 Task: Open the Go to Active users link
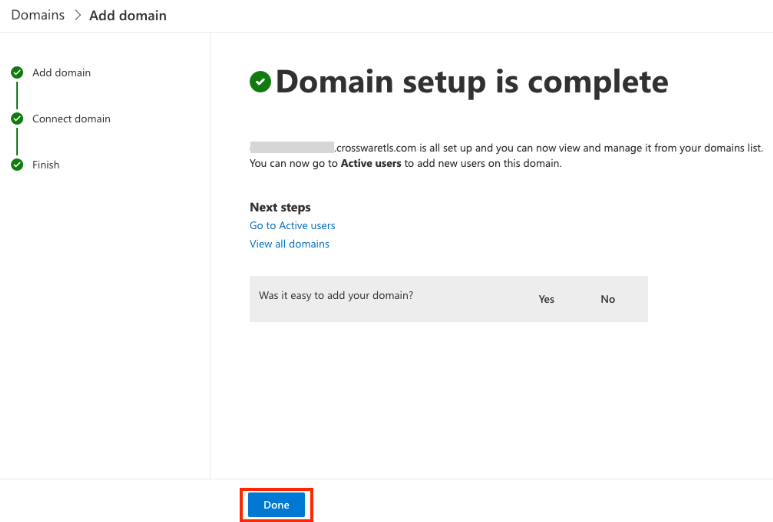(x=292, y=226)
